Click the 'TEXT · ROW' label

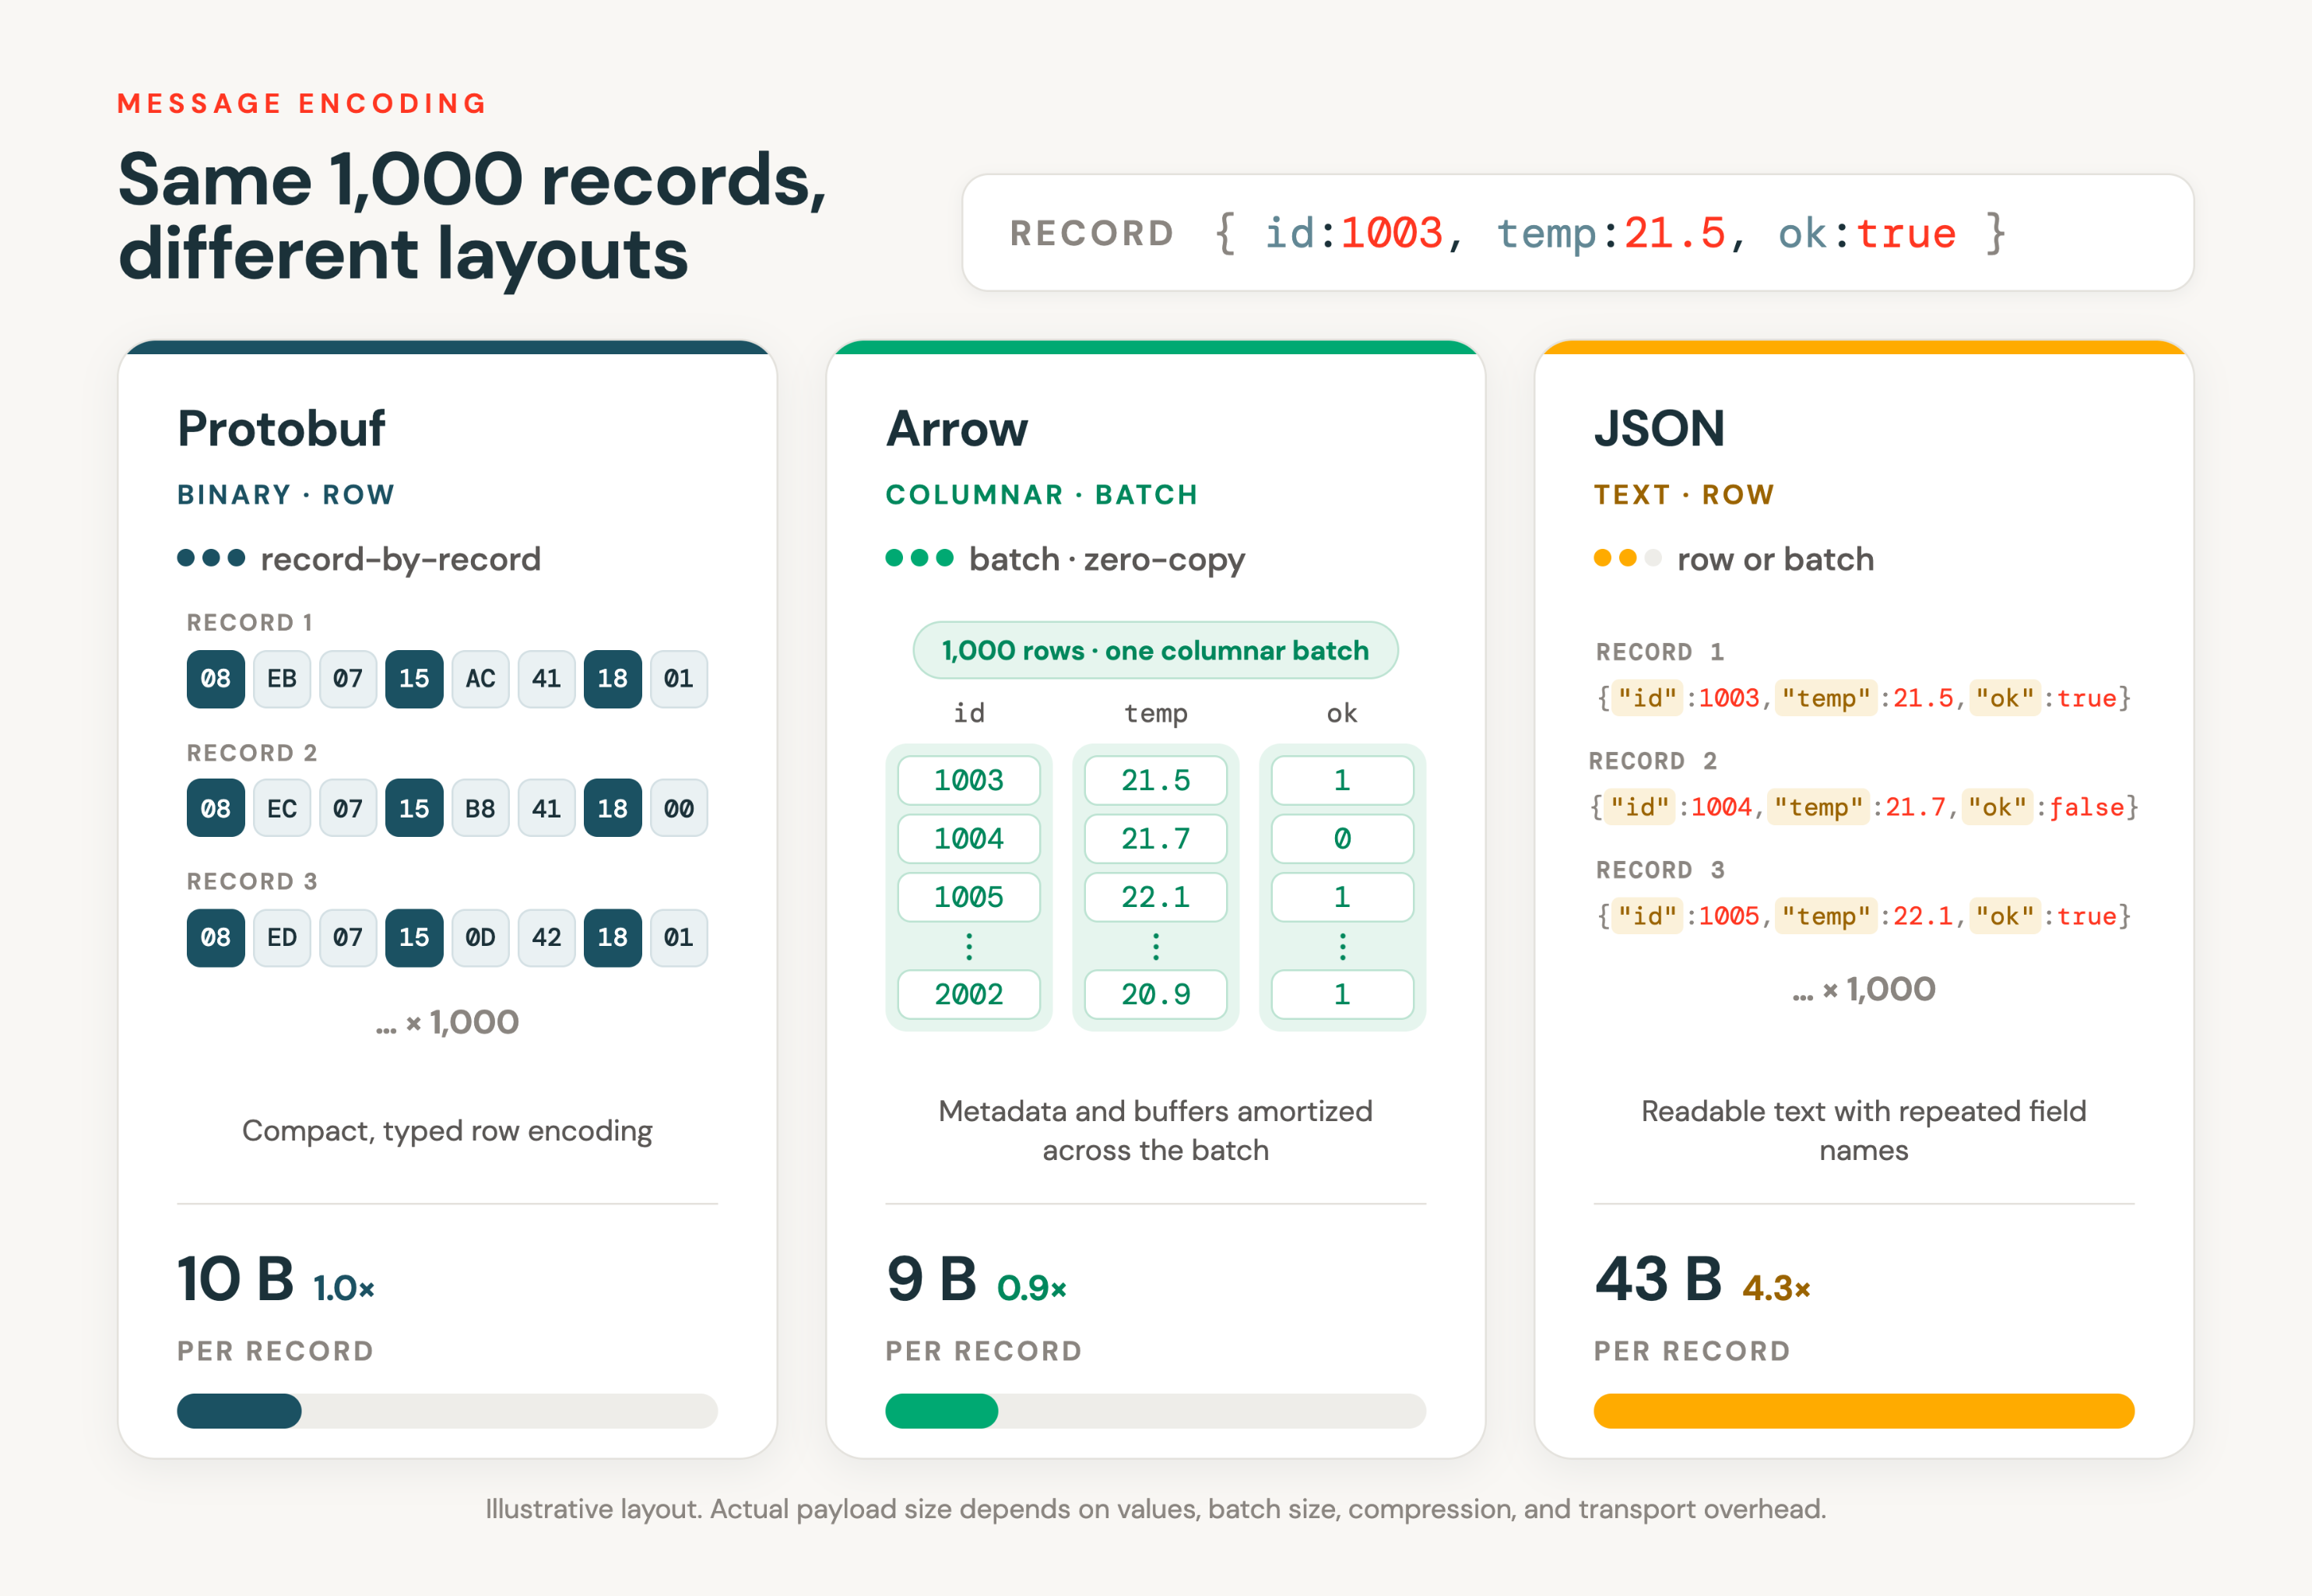pyautogui.click(x=1684, y=494)
